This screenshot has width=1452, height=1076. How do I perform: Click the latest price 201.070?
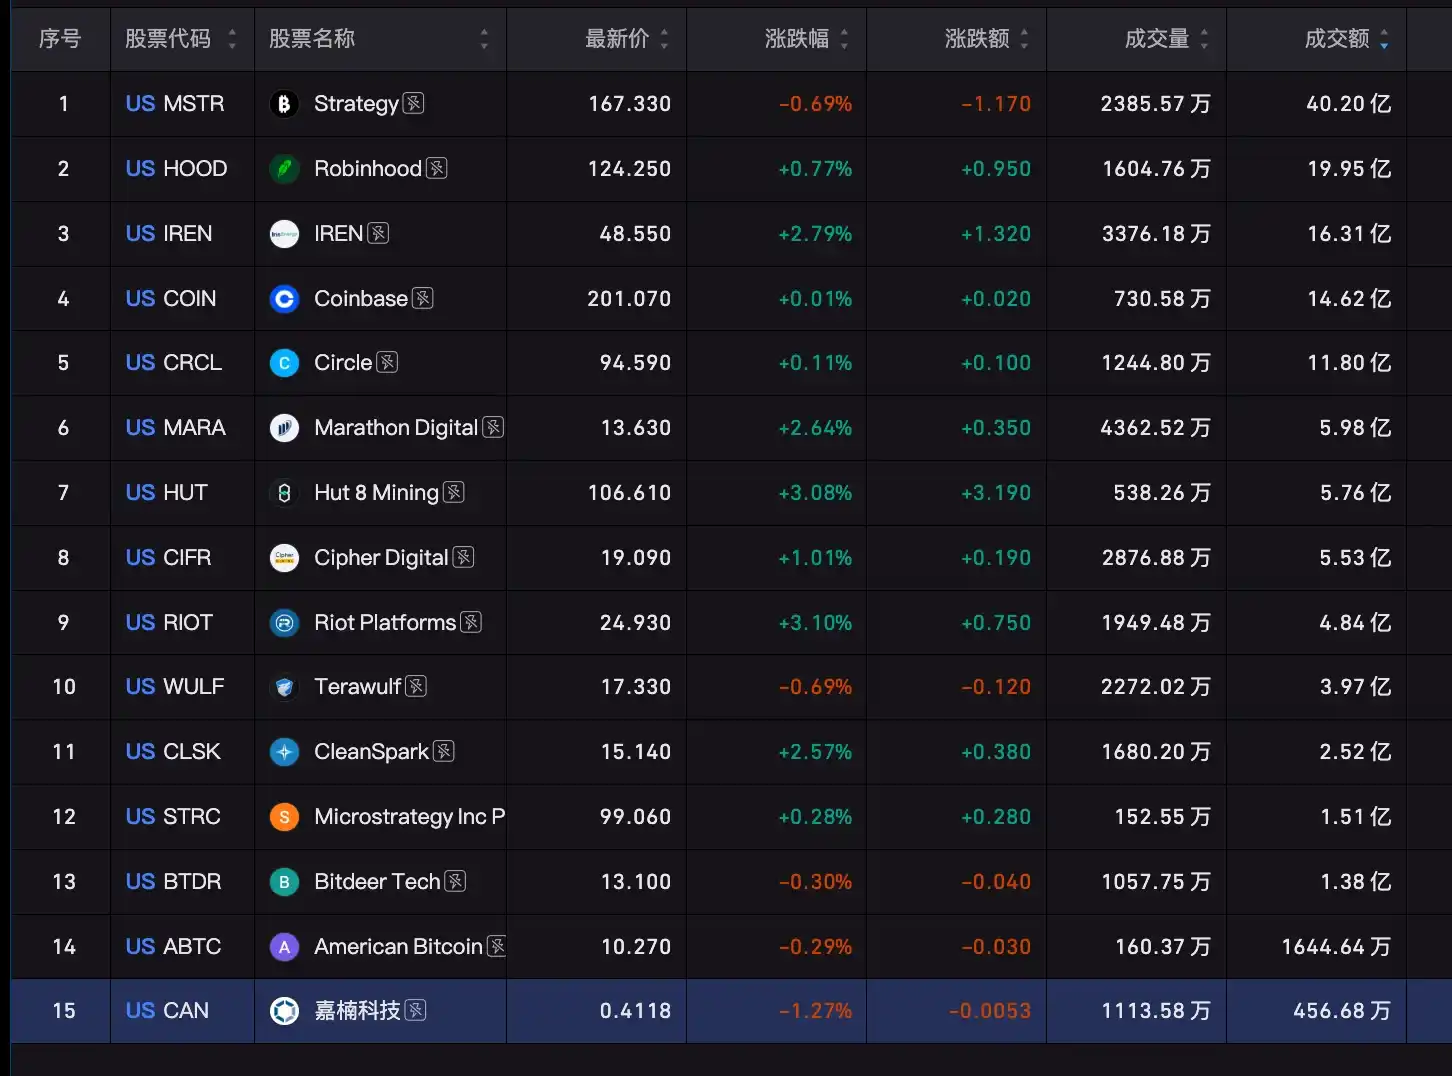pyautogui.click(x=630, y=299)
